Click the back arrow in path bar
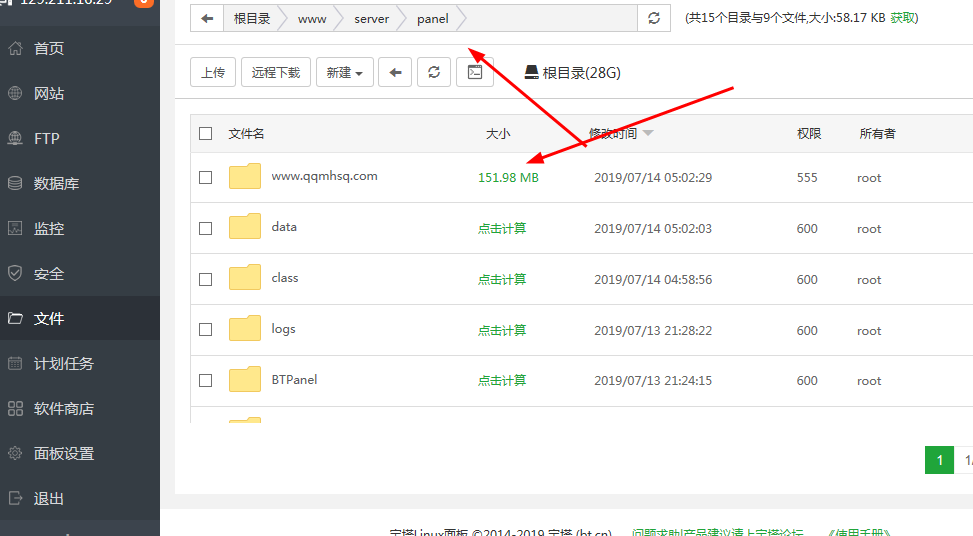 pyautogui.click(x=207, y=19)
